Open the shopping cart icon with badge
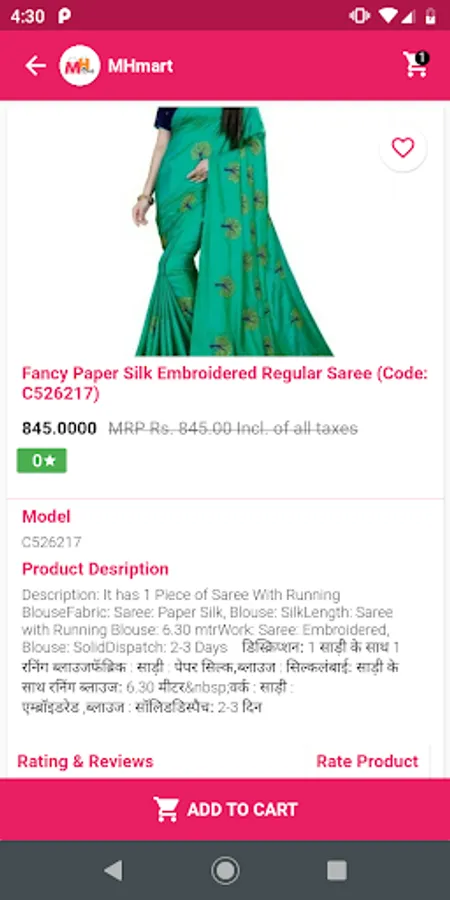 point(416,64)
